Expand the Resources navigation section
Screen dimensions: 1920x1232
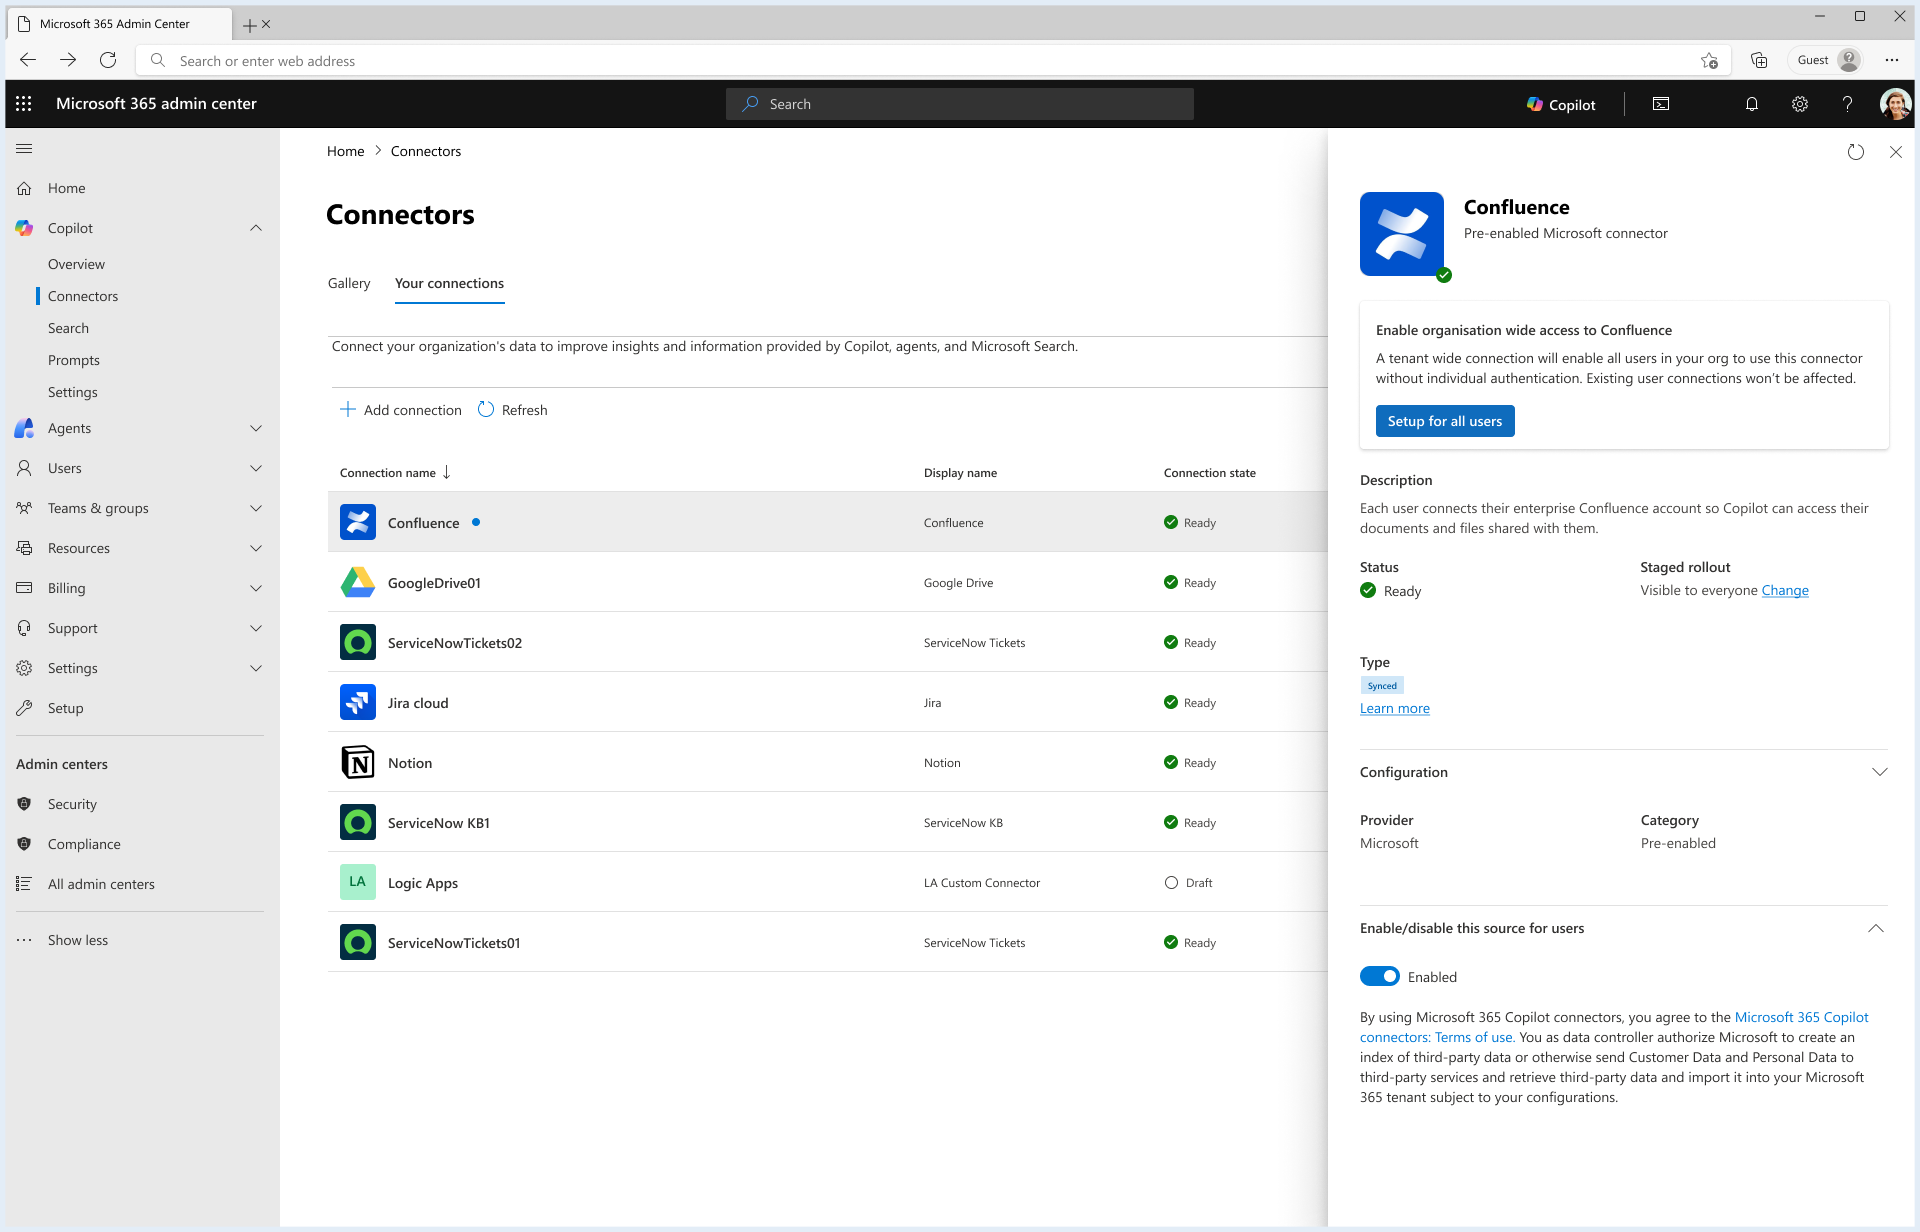(256, 548)
